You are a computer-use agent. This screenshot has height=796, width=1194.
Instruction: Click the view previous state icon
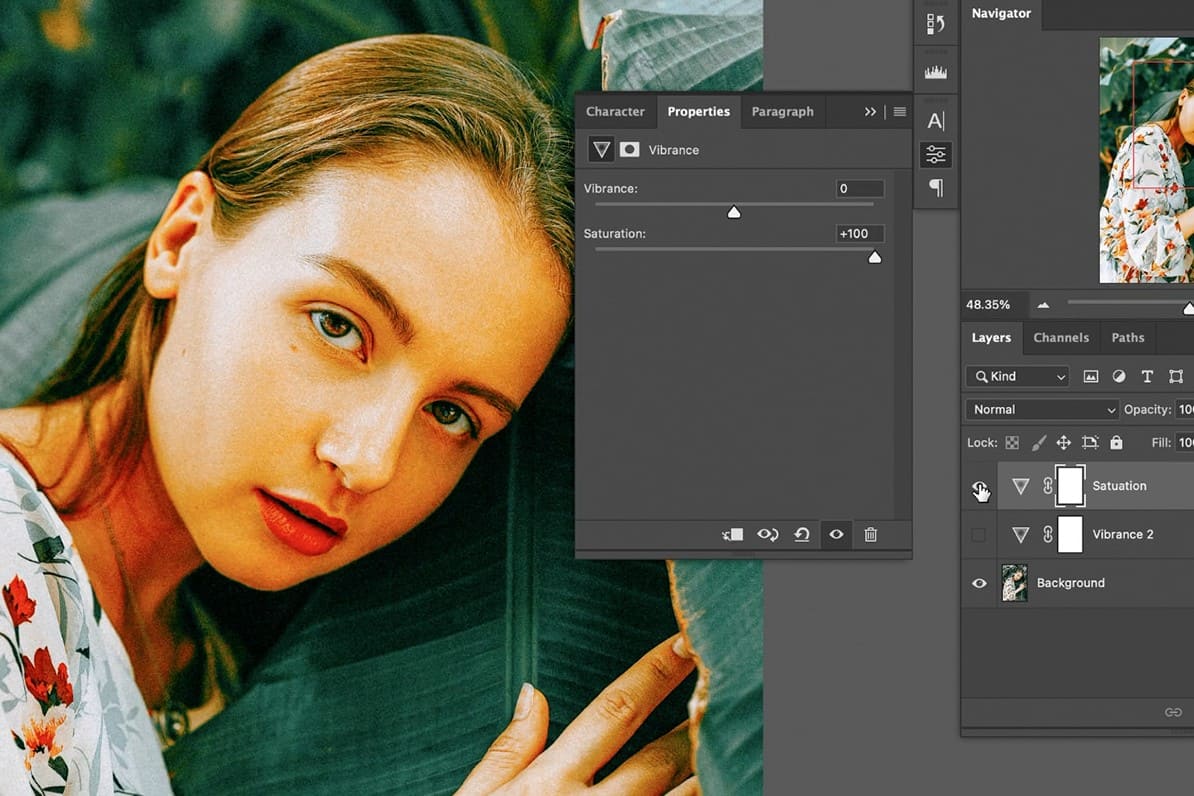(767, 535)
